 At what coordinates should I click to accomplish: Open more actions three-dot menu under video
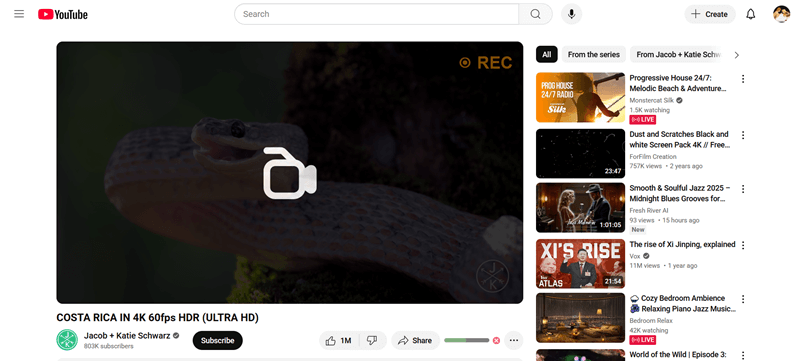point(514,341)
